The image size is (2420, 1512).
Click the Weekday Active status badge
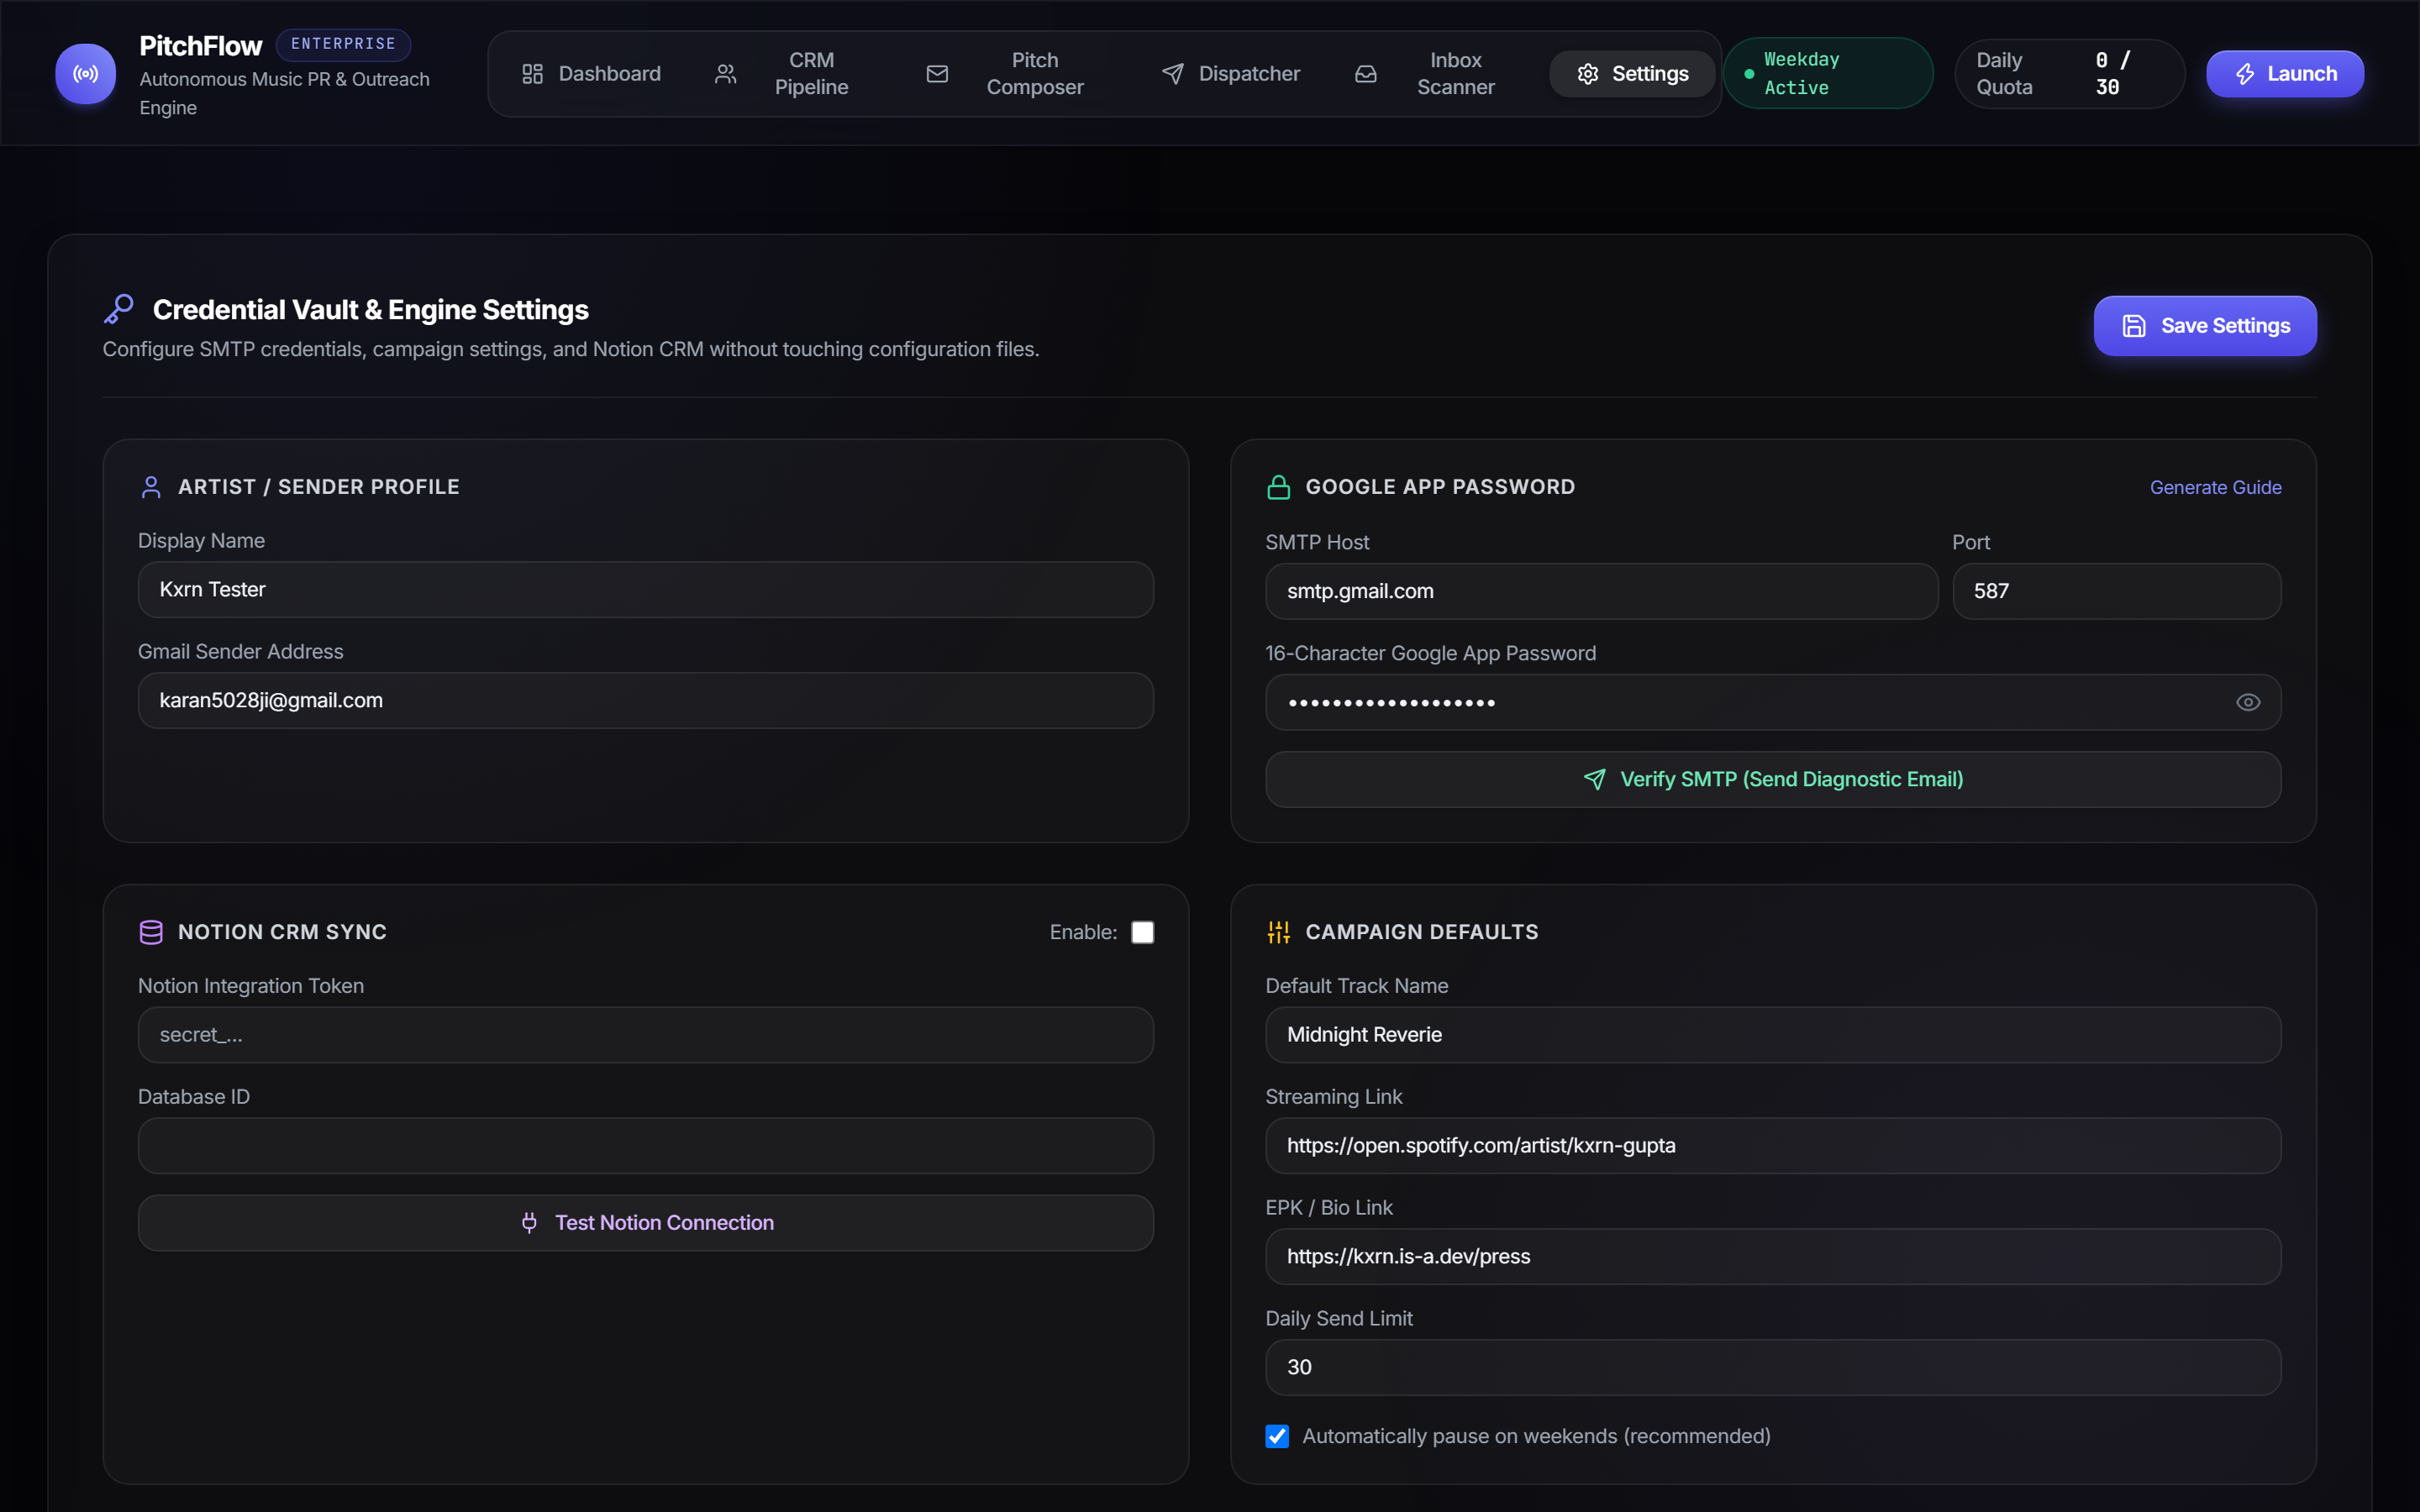coord(1828,74)
